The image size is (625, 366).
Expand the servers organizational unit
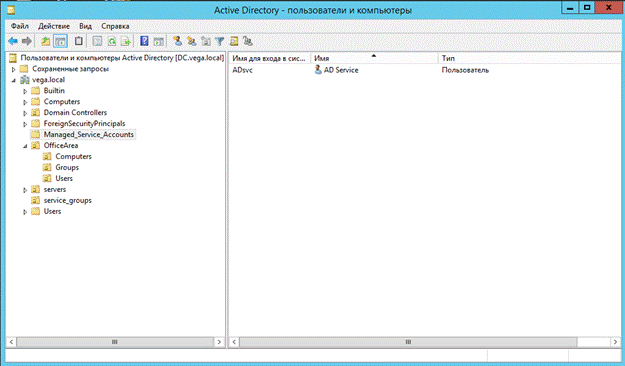click(25, 190)
